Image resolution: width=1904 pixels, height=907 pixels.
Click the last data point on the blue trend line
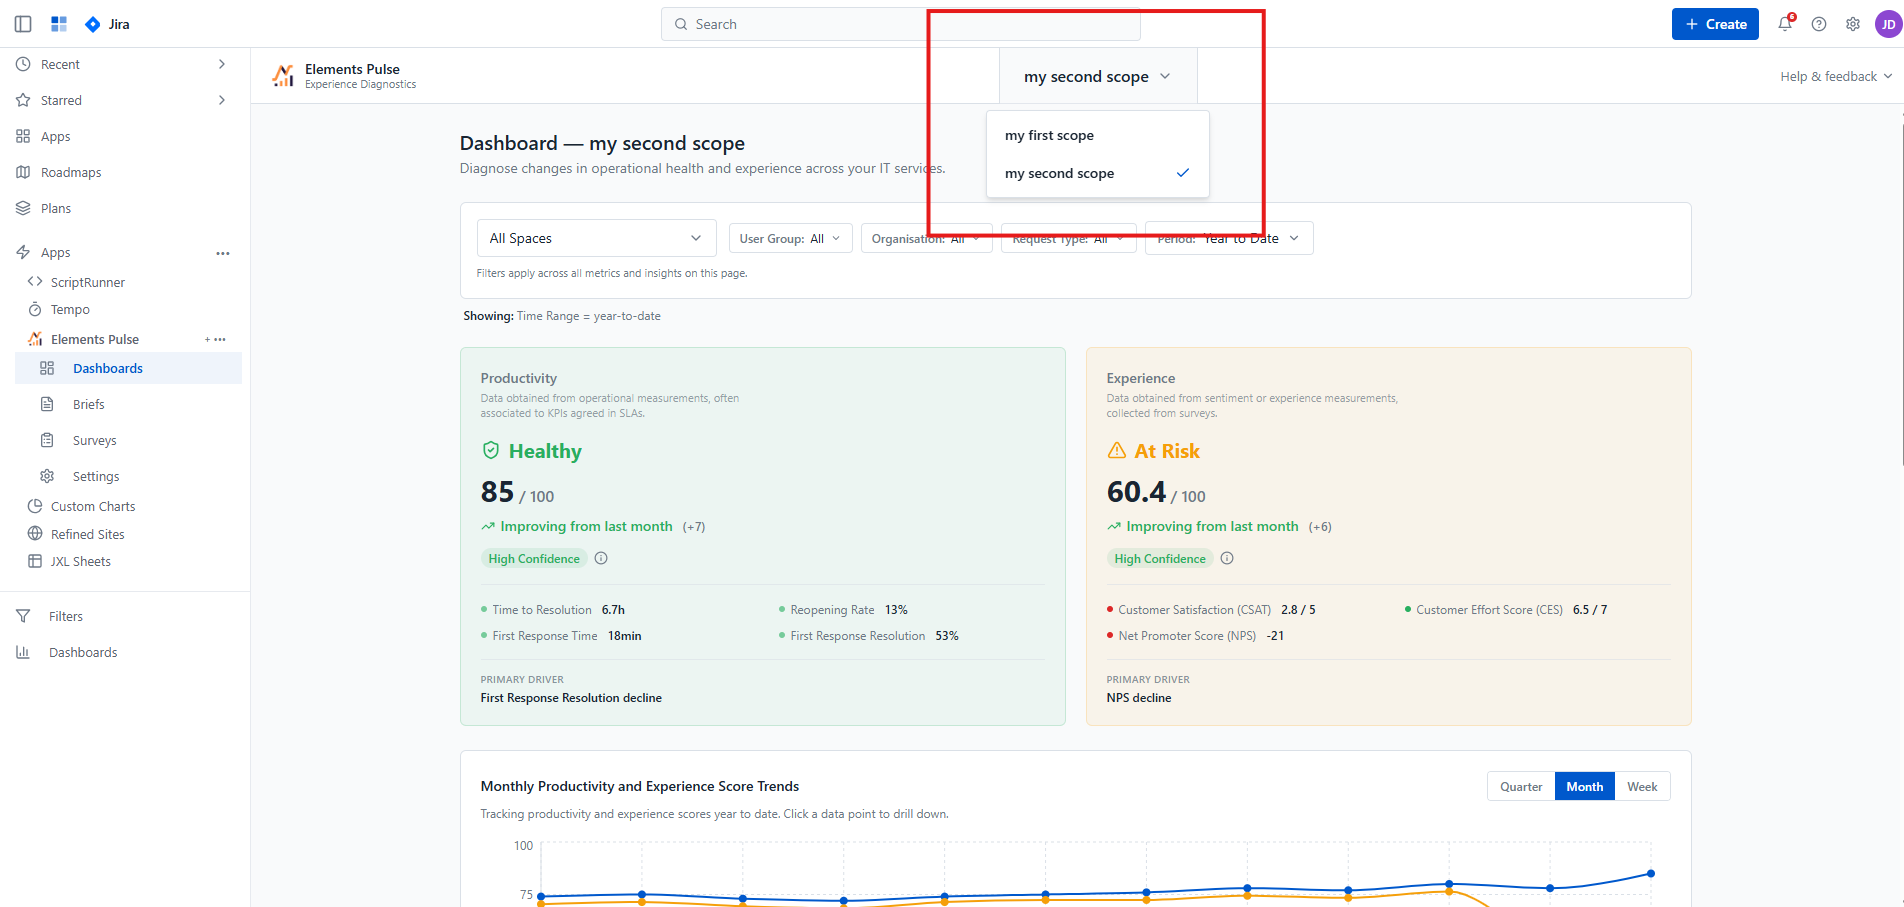(x=1651, y=874)
